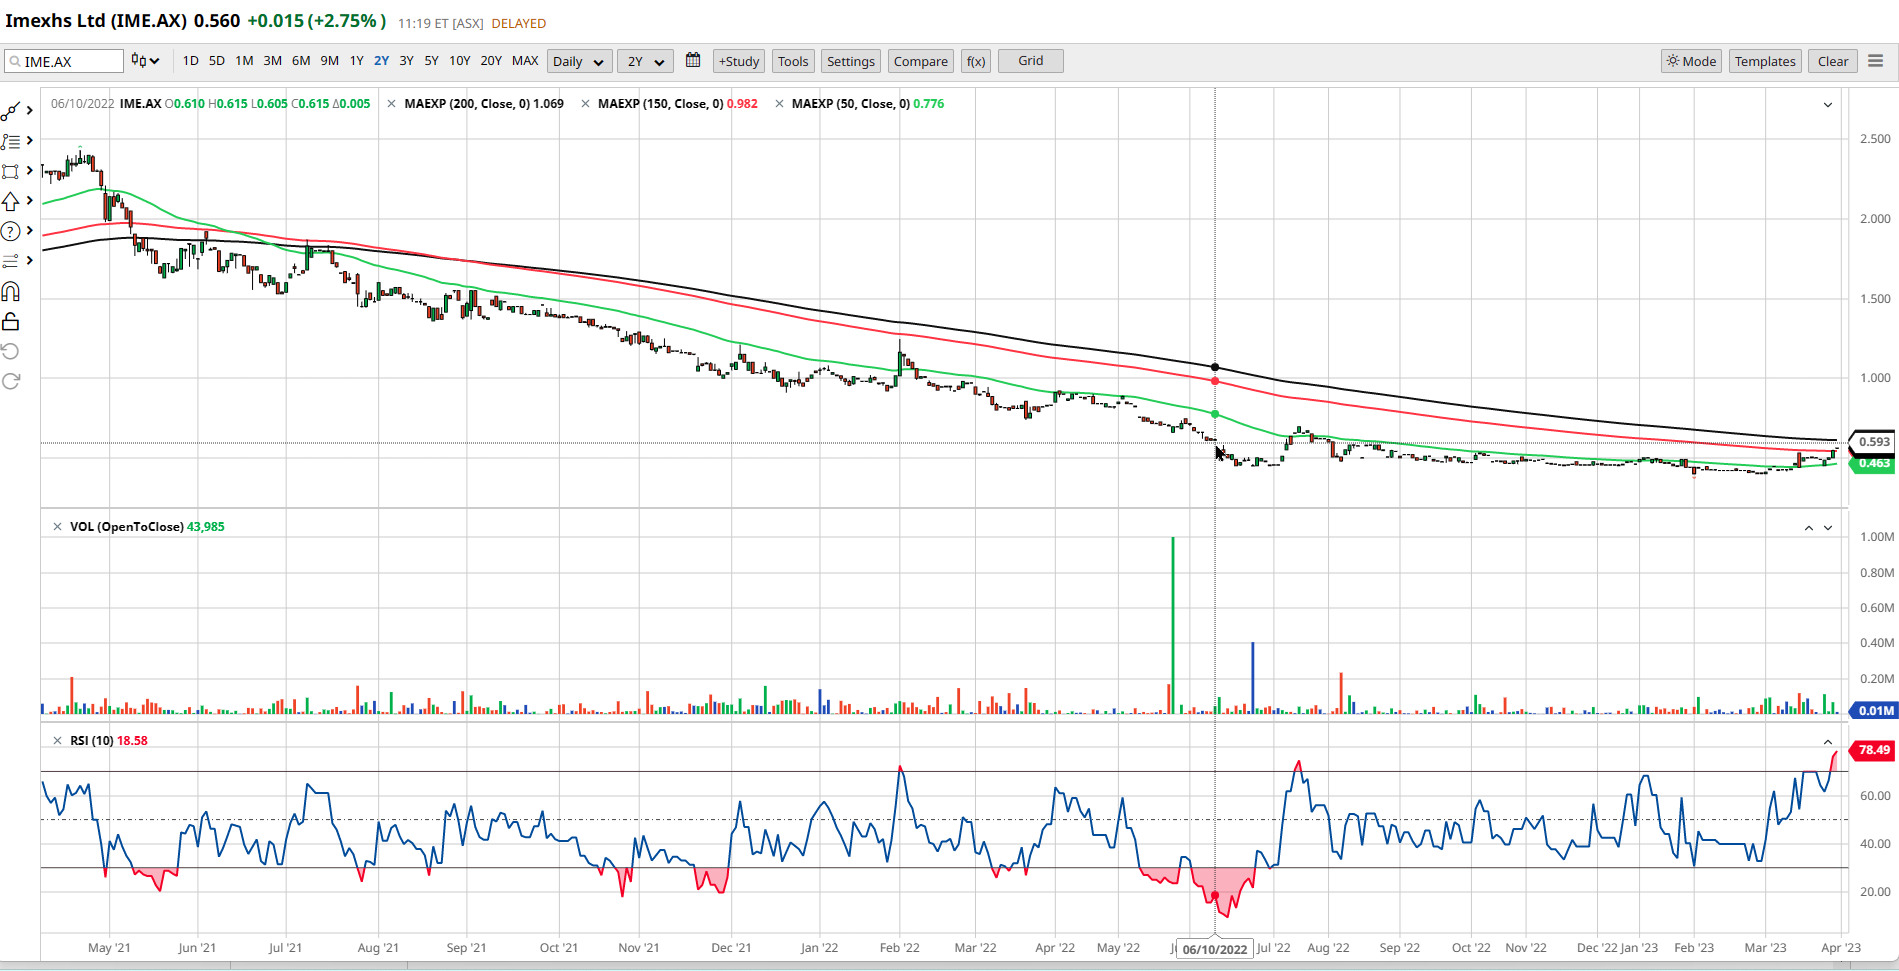Select the 5D time range

(217, 61)
